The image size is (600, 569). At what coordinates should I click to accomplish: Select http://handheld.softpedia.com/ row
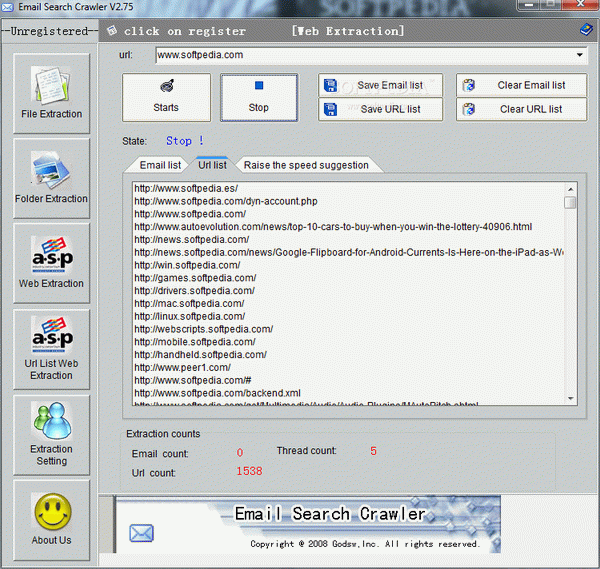[x=348, y=355]
